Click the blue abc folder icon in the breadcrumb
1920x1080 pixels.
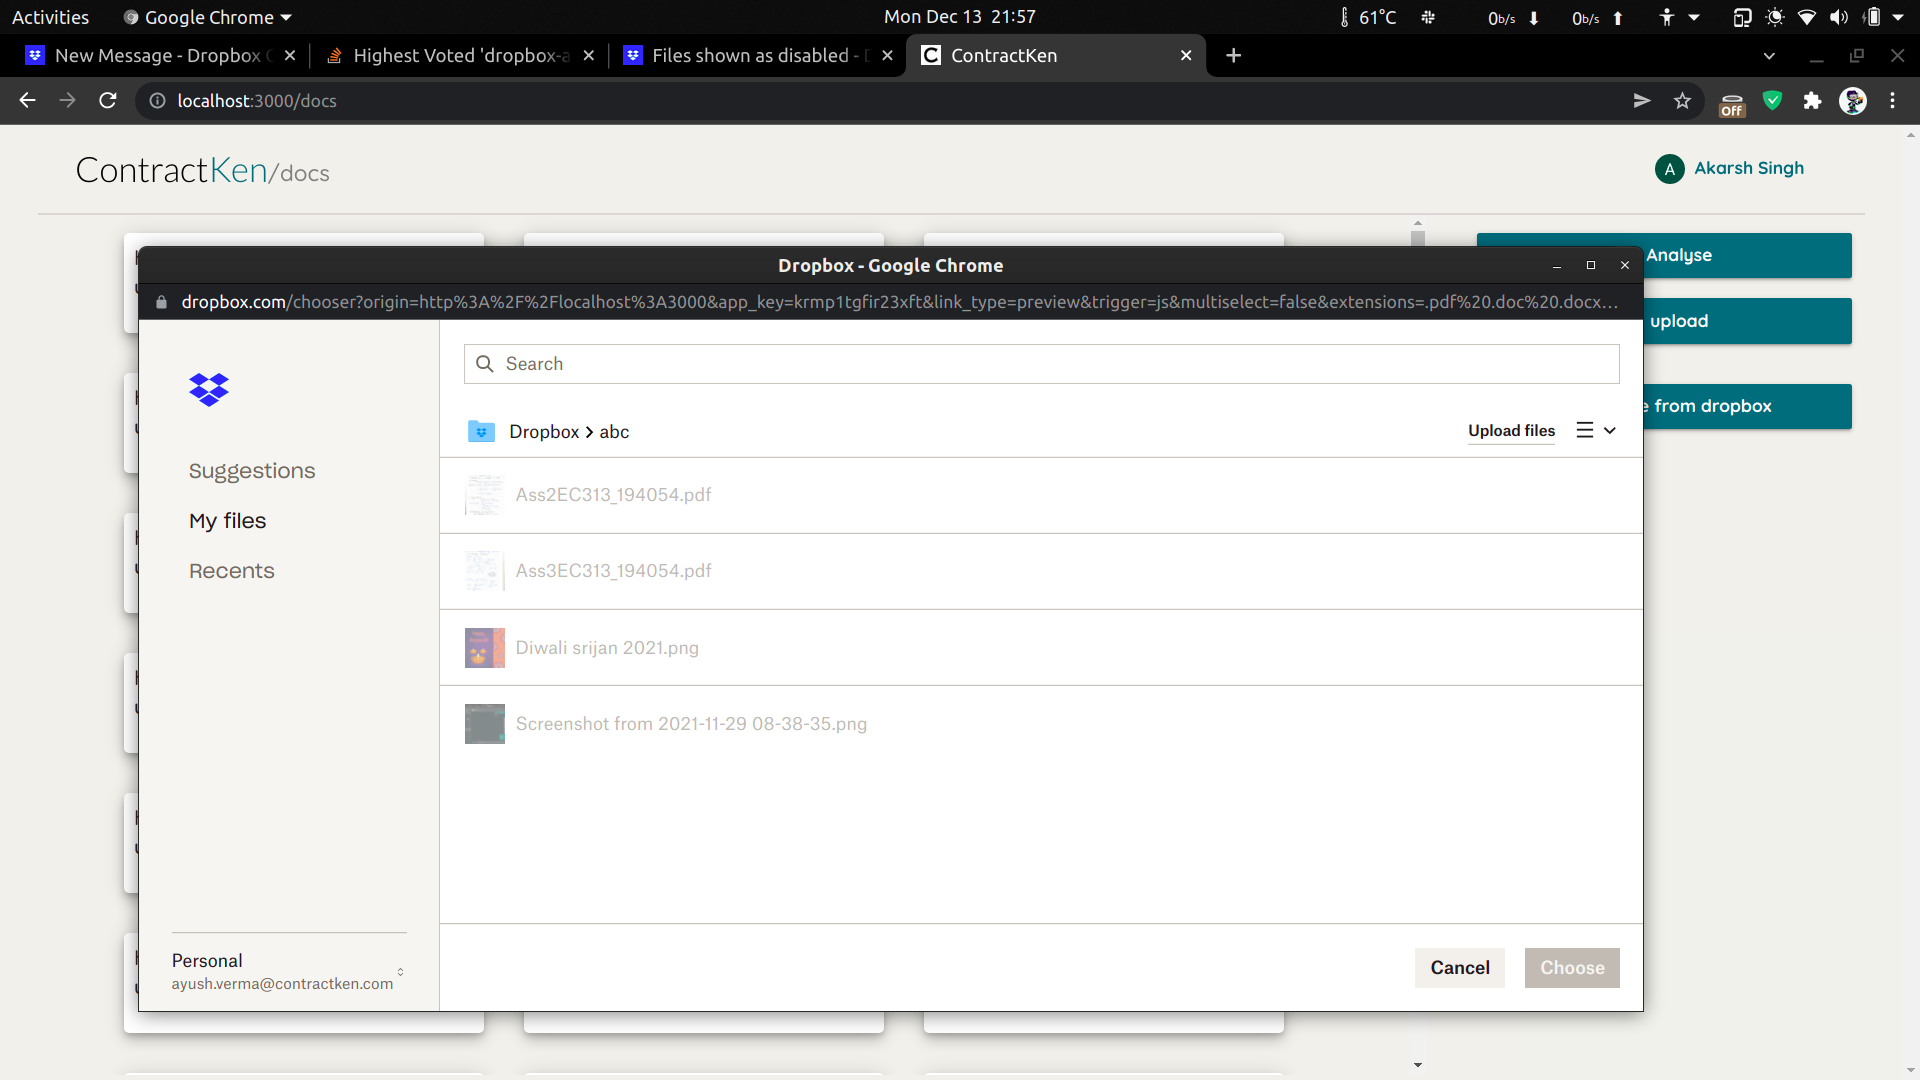point(483,431)
